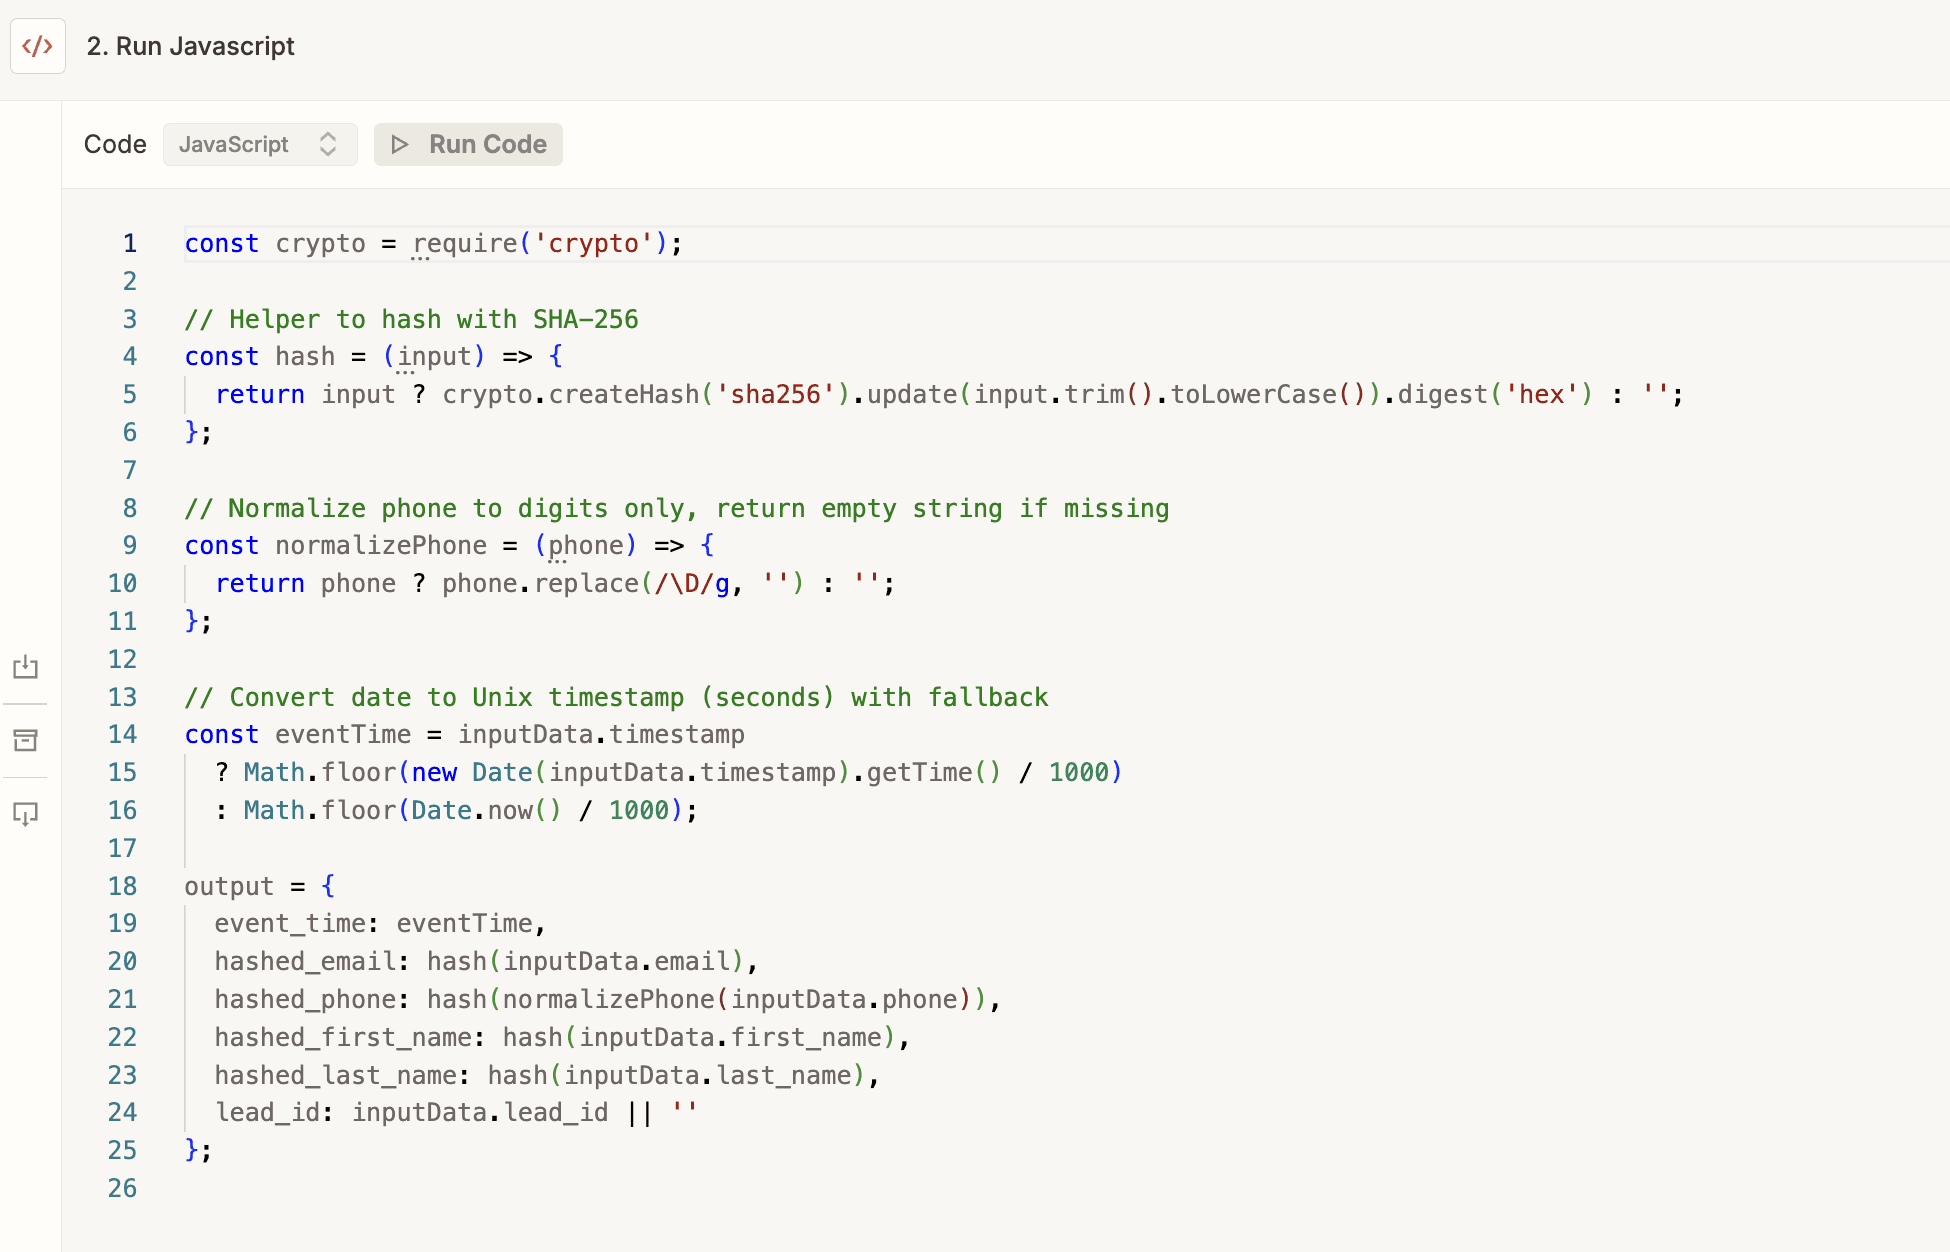Click the output tray icon in the sidebar
The height and width of the screenshot is (1252, 1950).
25,813
